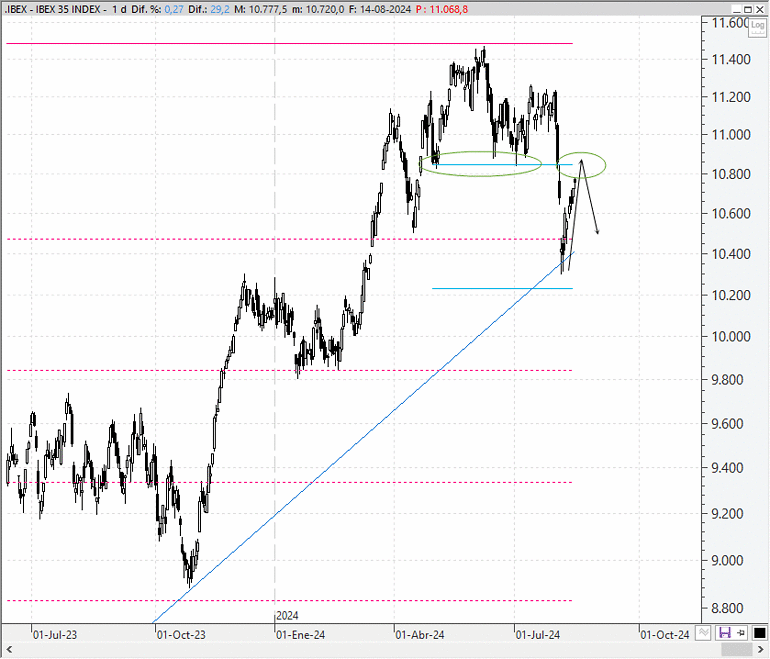Click the 01-Abr-24 date label
Viewport: 770px width, 659px height.
click(x=420, y=635)
